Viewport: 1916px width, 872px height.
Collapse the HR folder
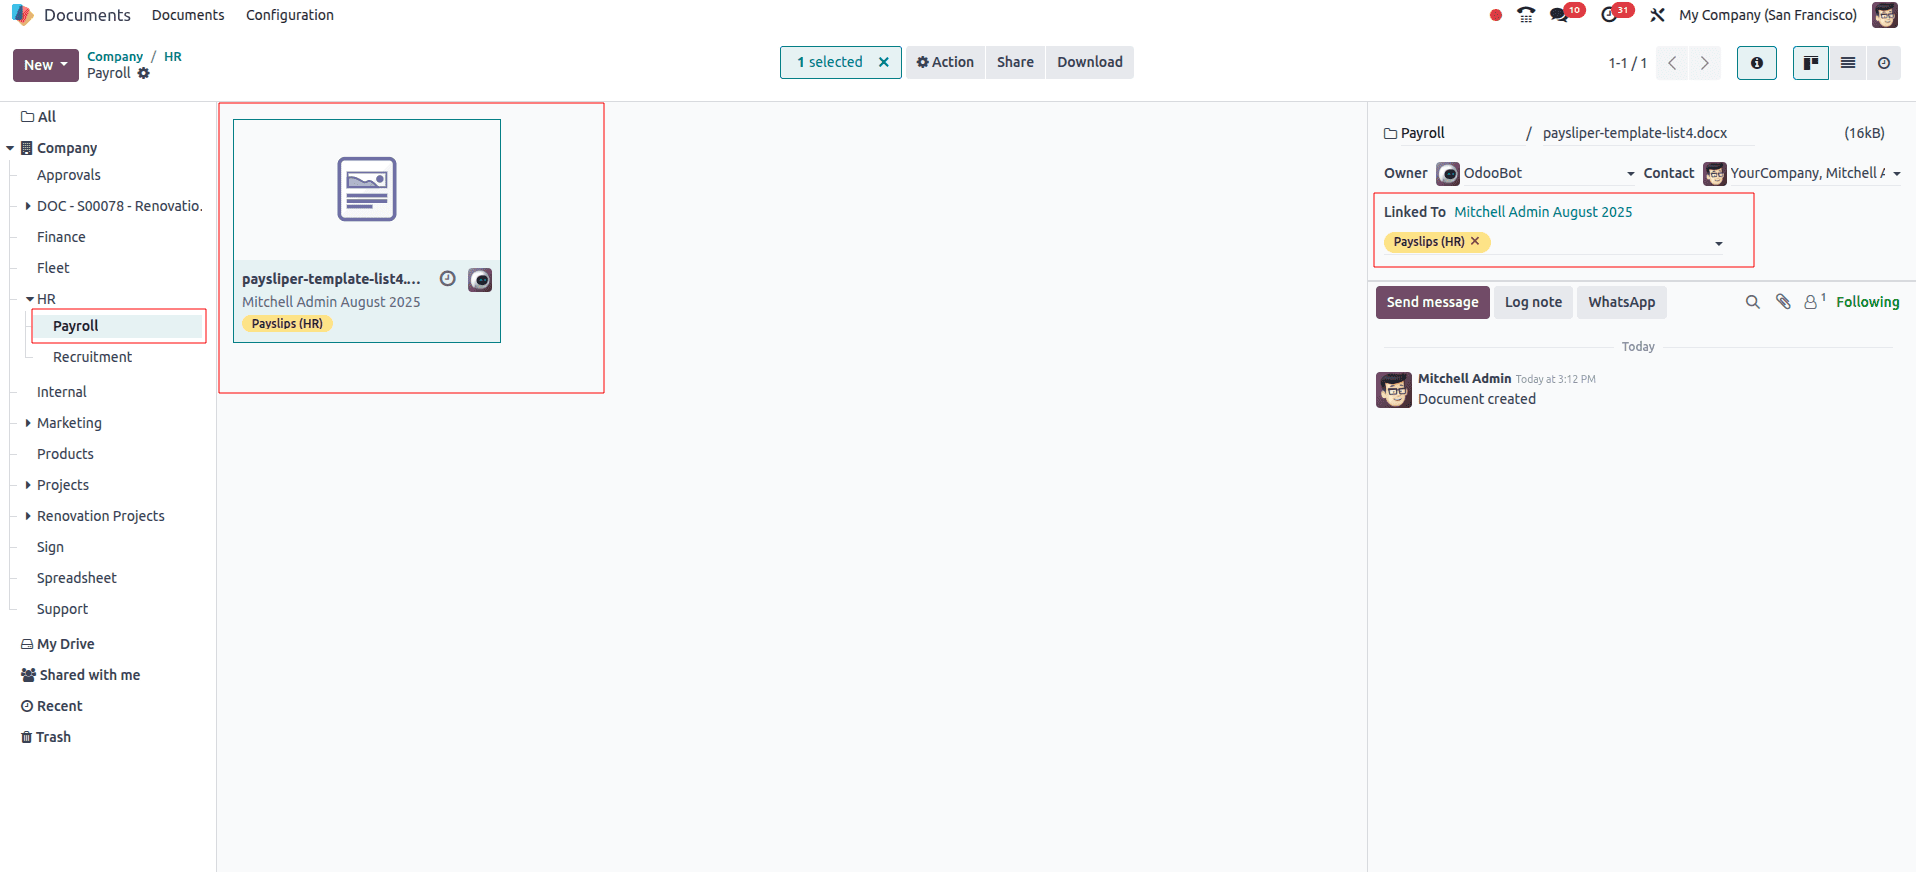(29, 299)
